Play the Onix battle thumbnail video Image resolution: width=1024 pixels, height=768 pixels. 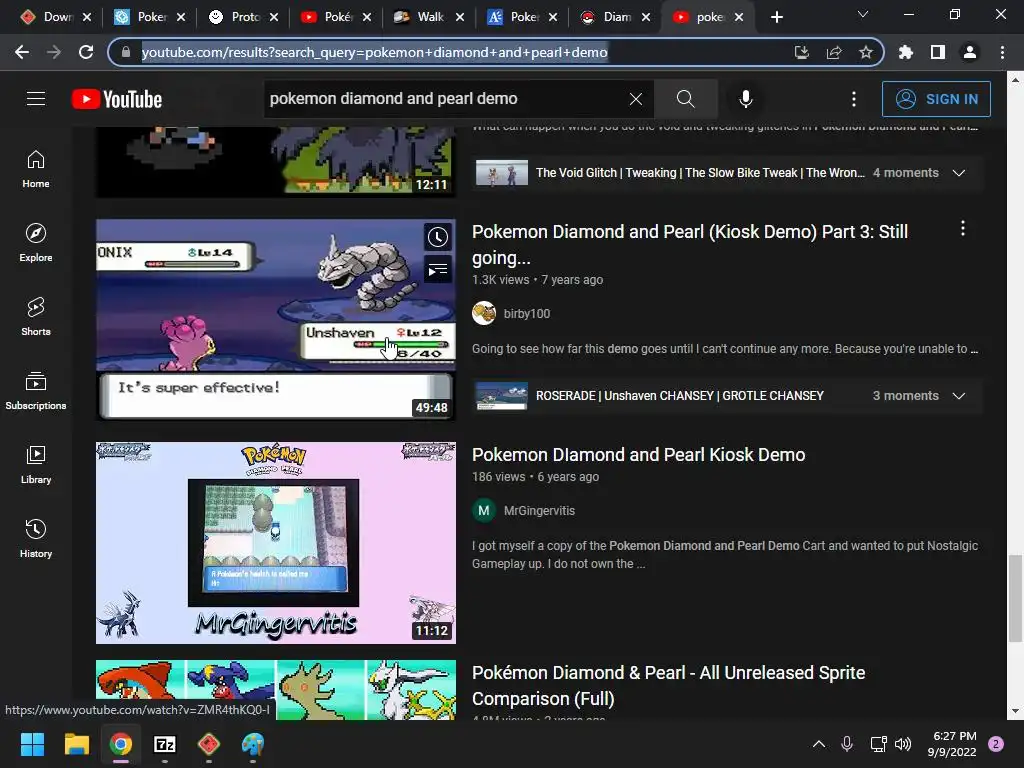click(276, 319)
